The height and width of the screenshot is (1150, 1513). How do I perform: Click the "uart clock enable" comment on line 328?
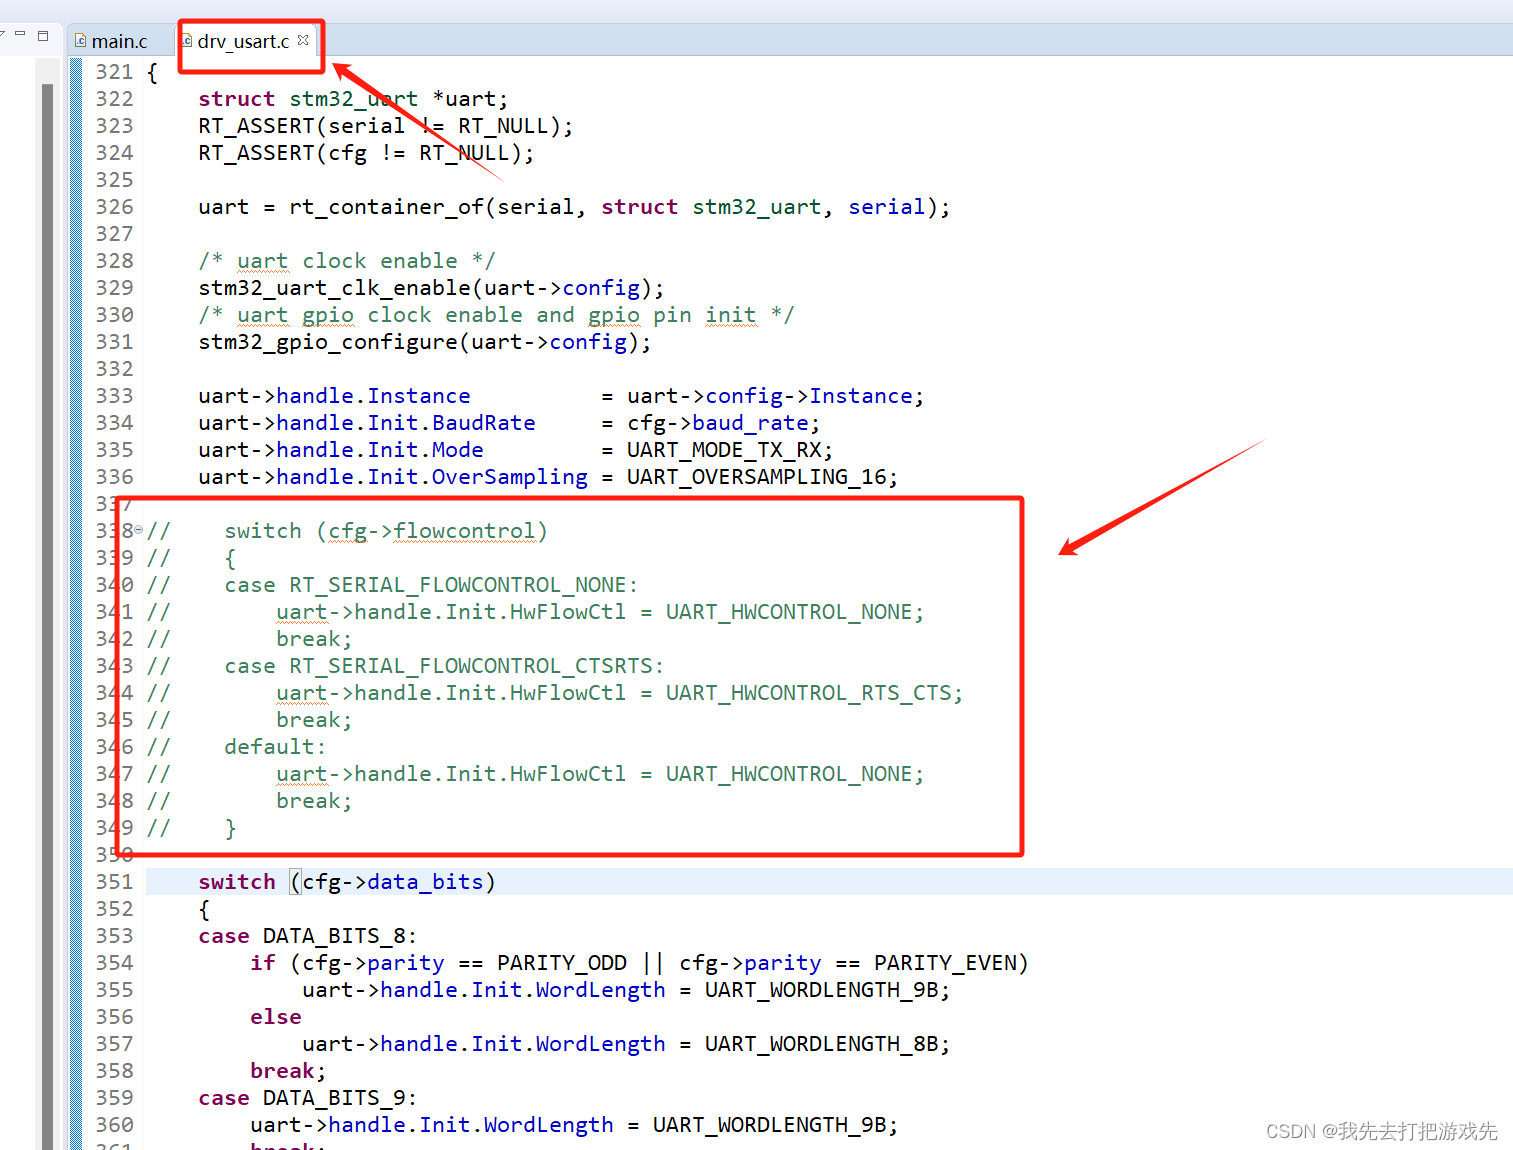(x=347, y=261)
